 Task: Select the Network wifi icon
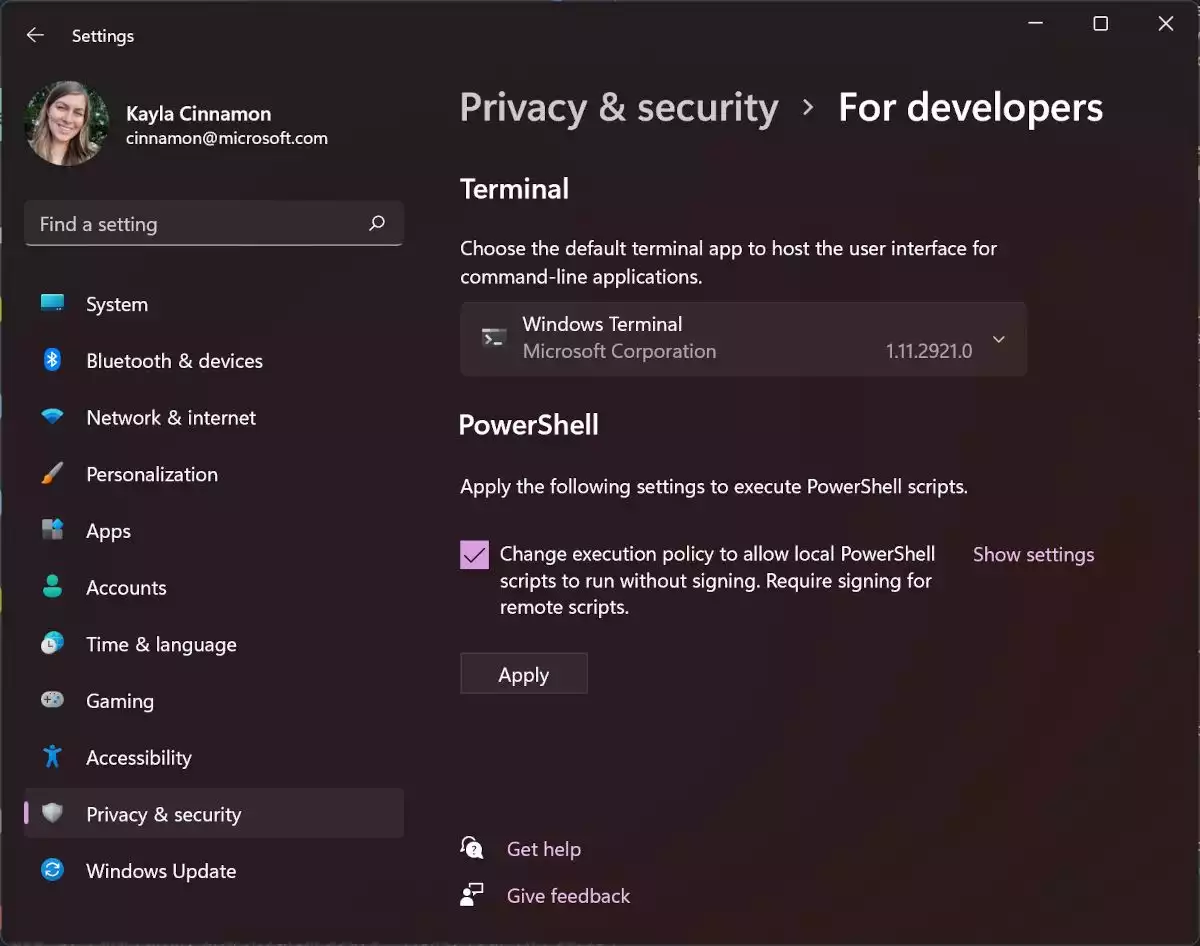click(53, 417)
